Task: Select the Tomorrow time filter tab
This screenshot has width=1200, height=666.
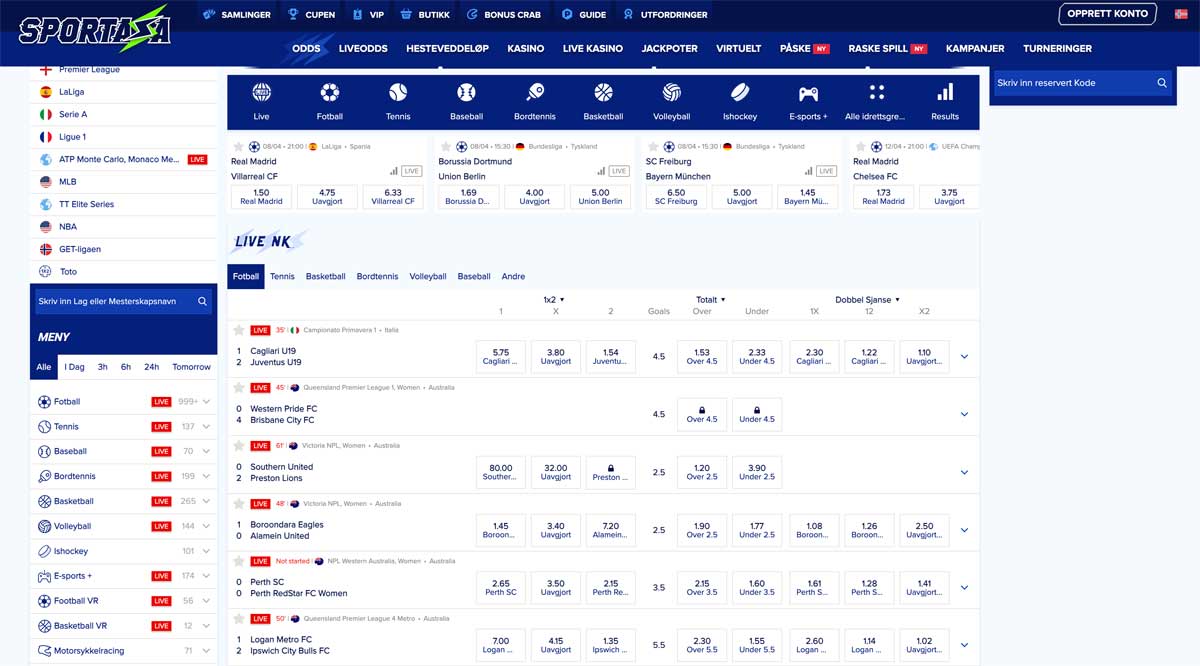Action: click(x=191, y=367)
